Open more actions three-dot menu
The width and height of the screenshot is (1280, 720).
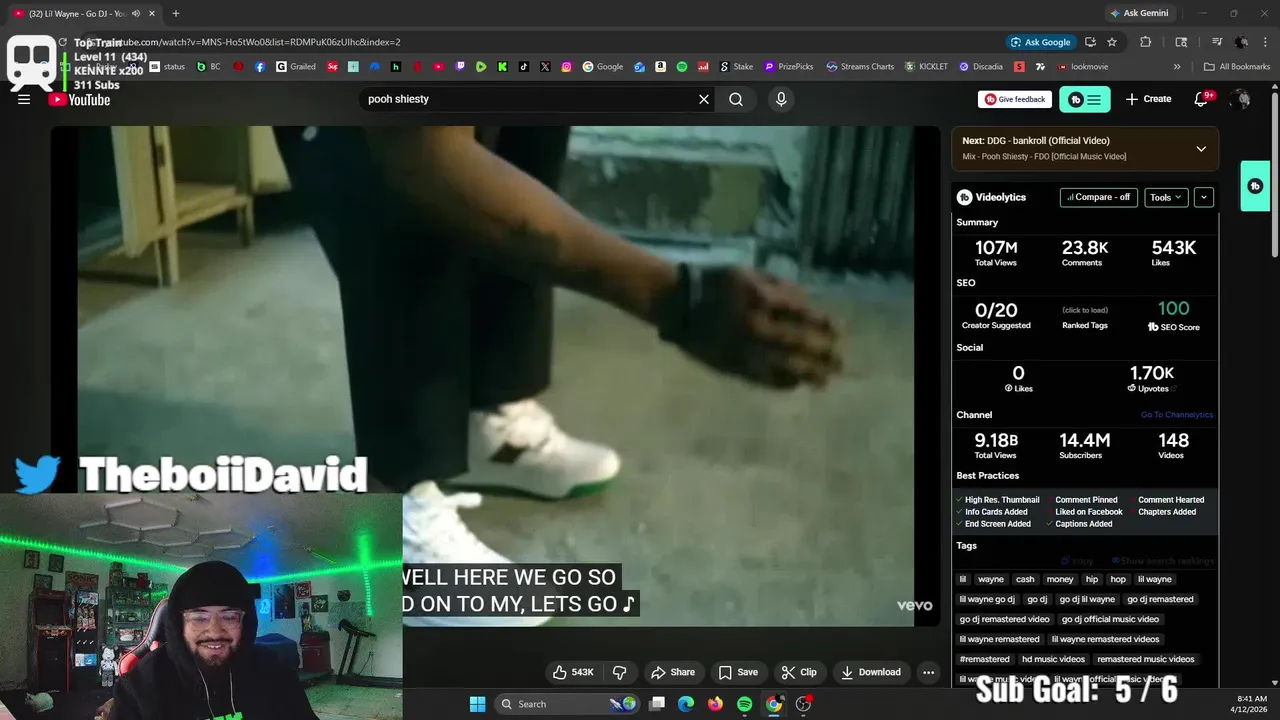[928, 672]
